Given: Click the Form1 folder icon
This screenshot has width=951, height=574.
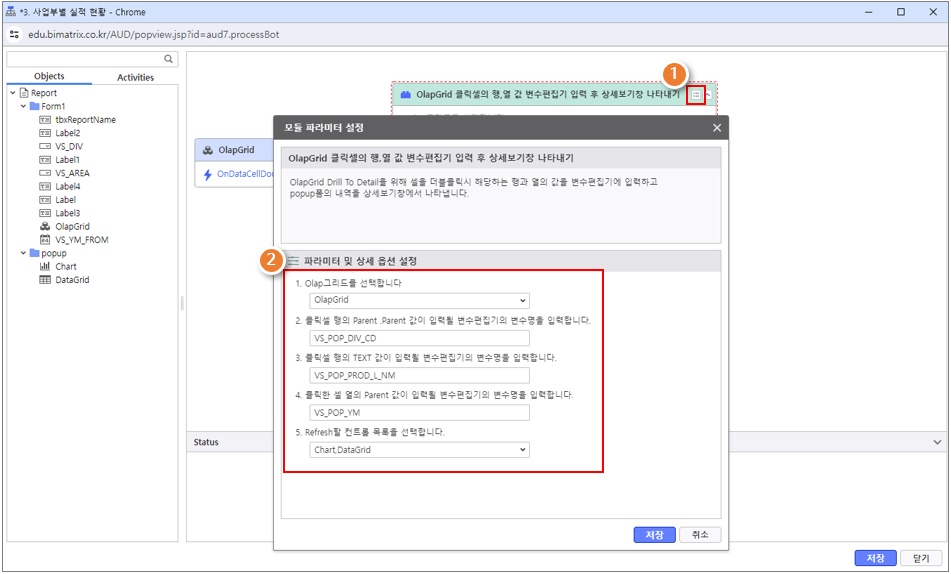Looking at the screenshot, I should [35, 106].
